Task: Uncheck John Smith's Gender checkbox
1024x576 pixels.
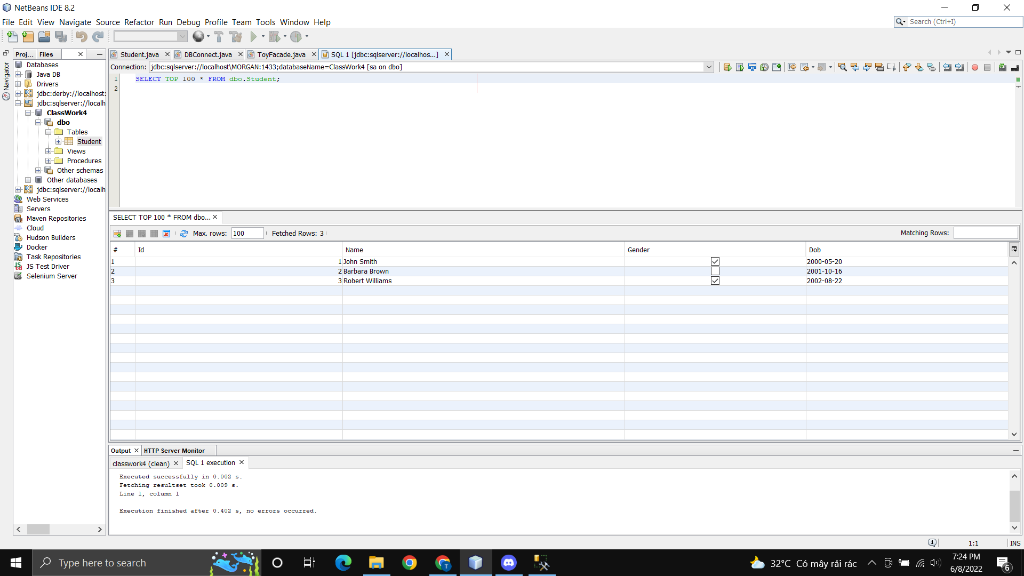Action: (x=715, y=261)
